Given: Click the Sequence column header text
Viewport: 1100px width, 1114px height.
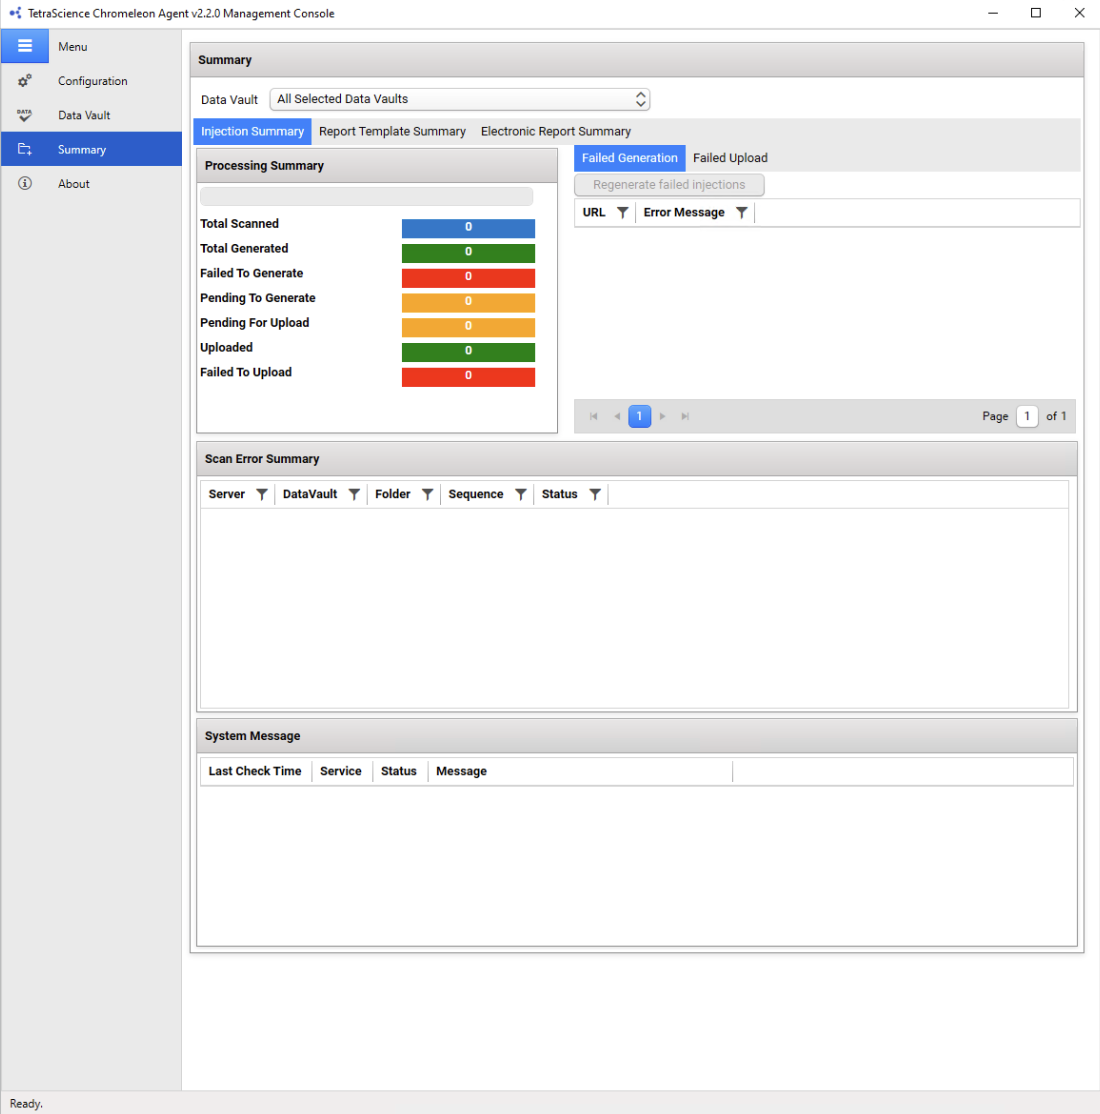Looking at the screenshot, I should (475, 494).
